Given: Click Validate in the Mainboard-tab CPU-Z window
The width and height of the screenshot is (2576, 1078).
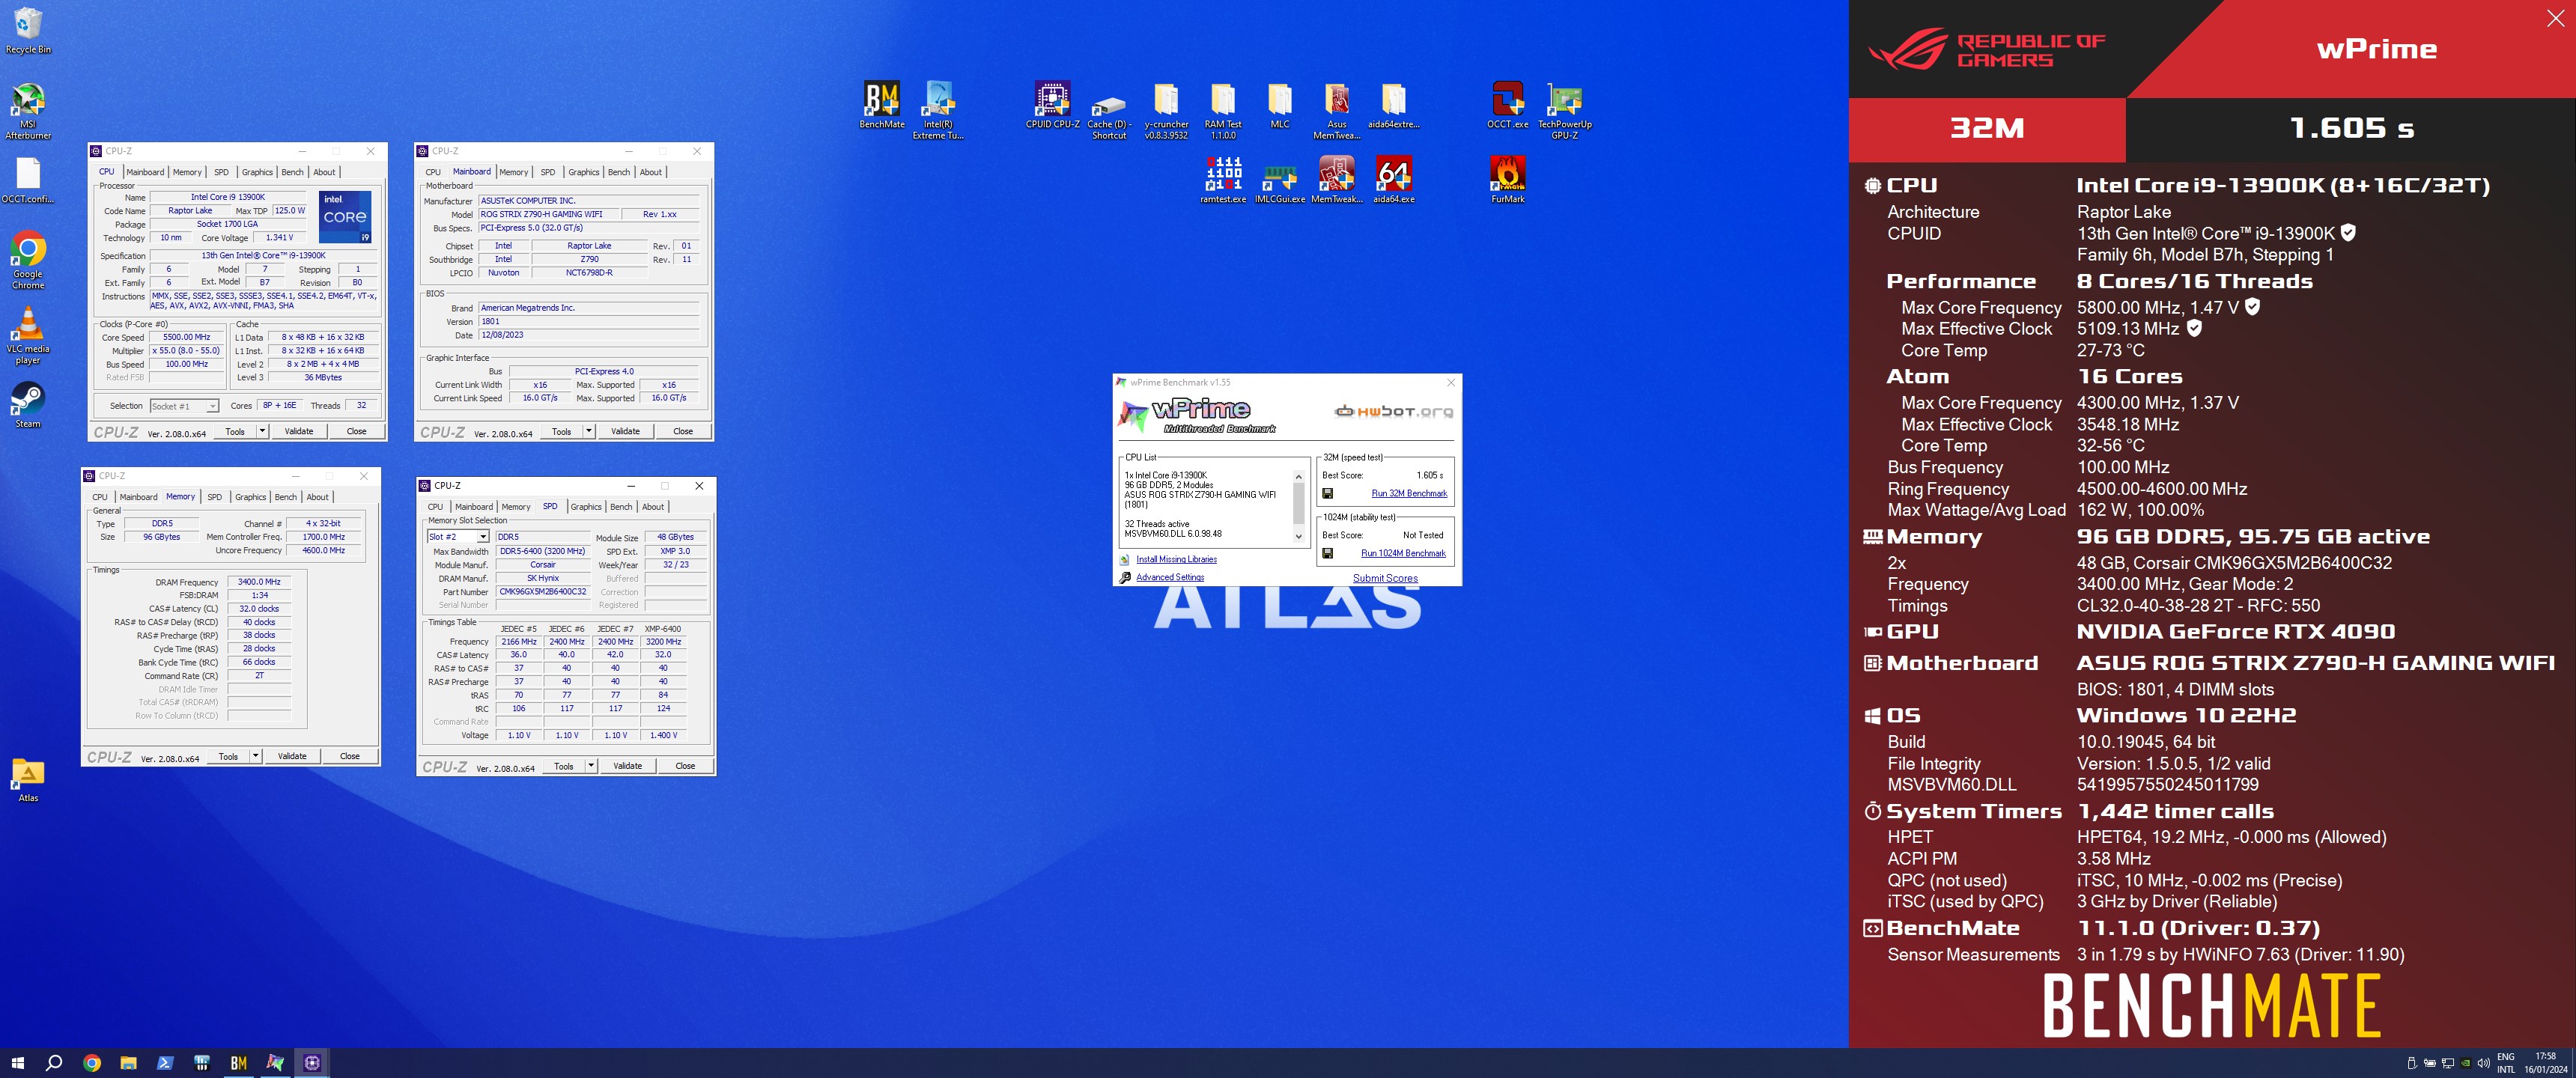Looking at the screenshot, I should 625,431.
